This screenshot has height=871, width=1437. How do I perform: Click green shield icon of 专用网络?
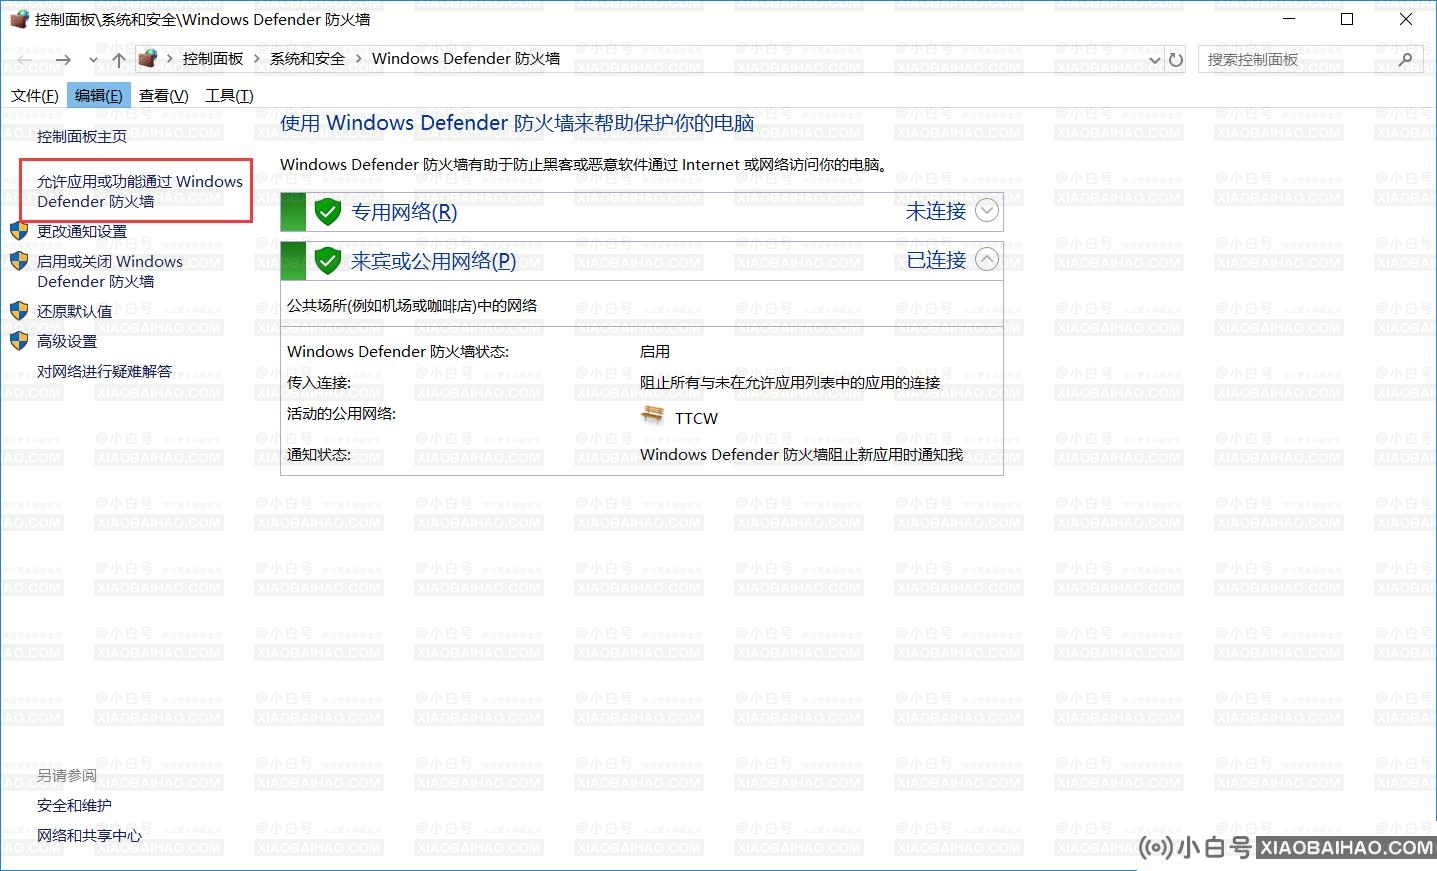[x=327, y=212]
